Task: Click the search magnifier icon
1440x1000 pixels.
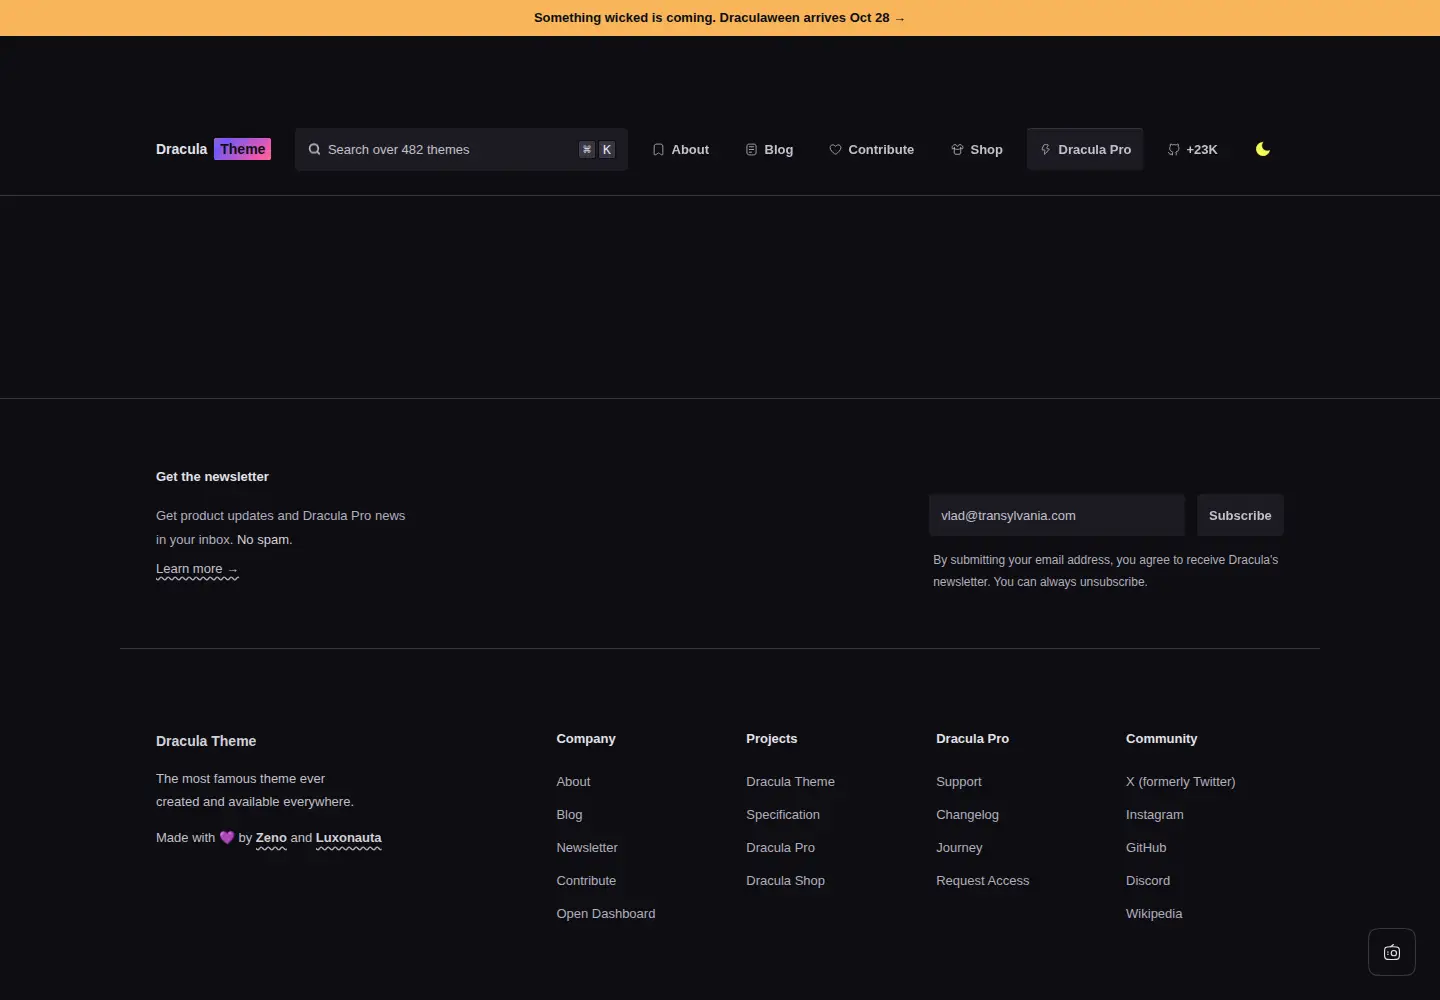Action: [x=315, y=149]
